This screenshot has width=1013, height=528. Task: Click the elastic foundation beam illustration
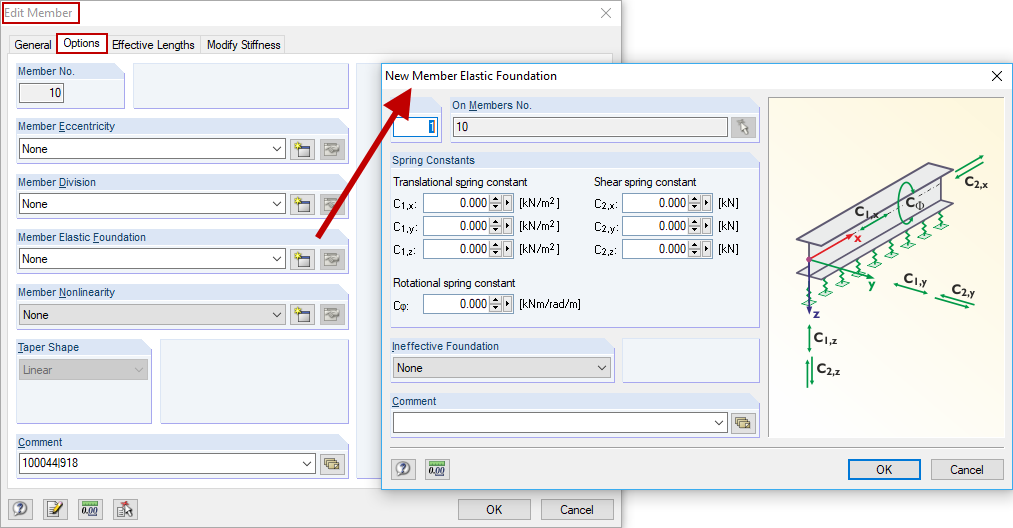886,268
